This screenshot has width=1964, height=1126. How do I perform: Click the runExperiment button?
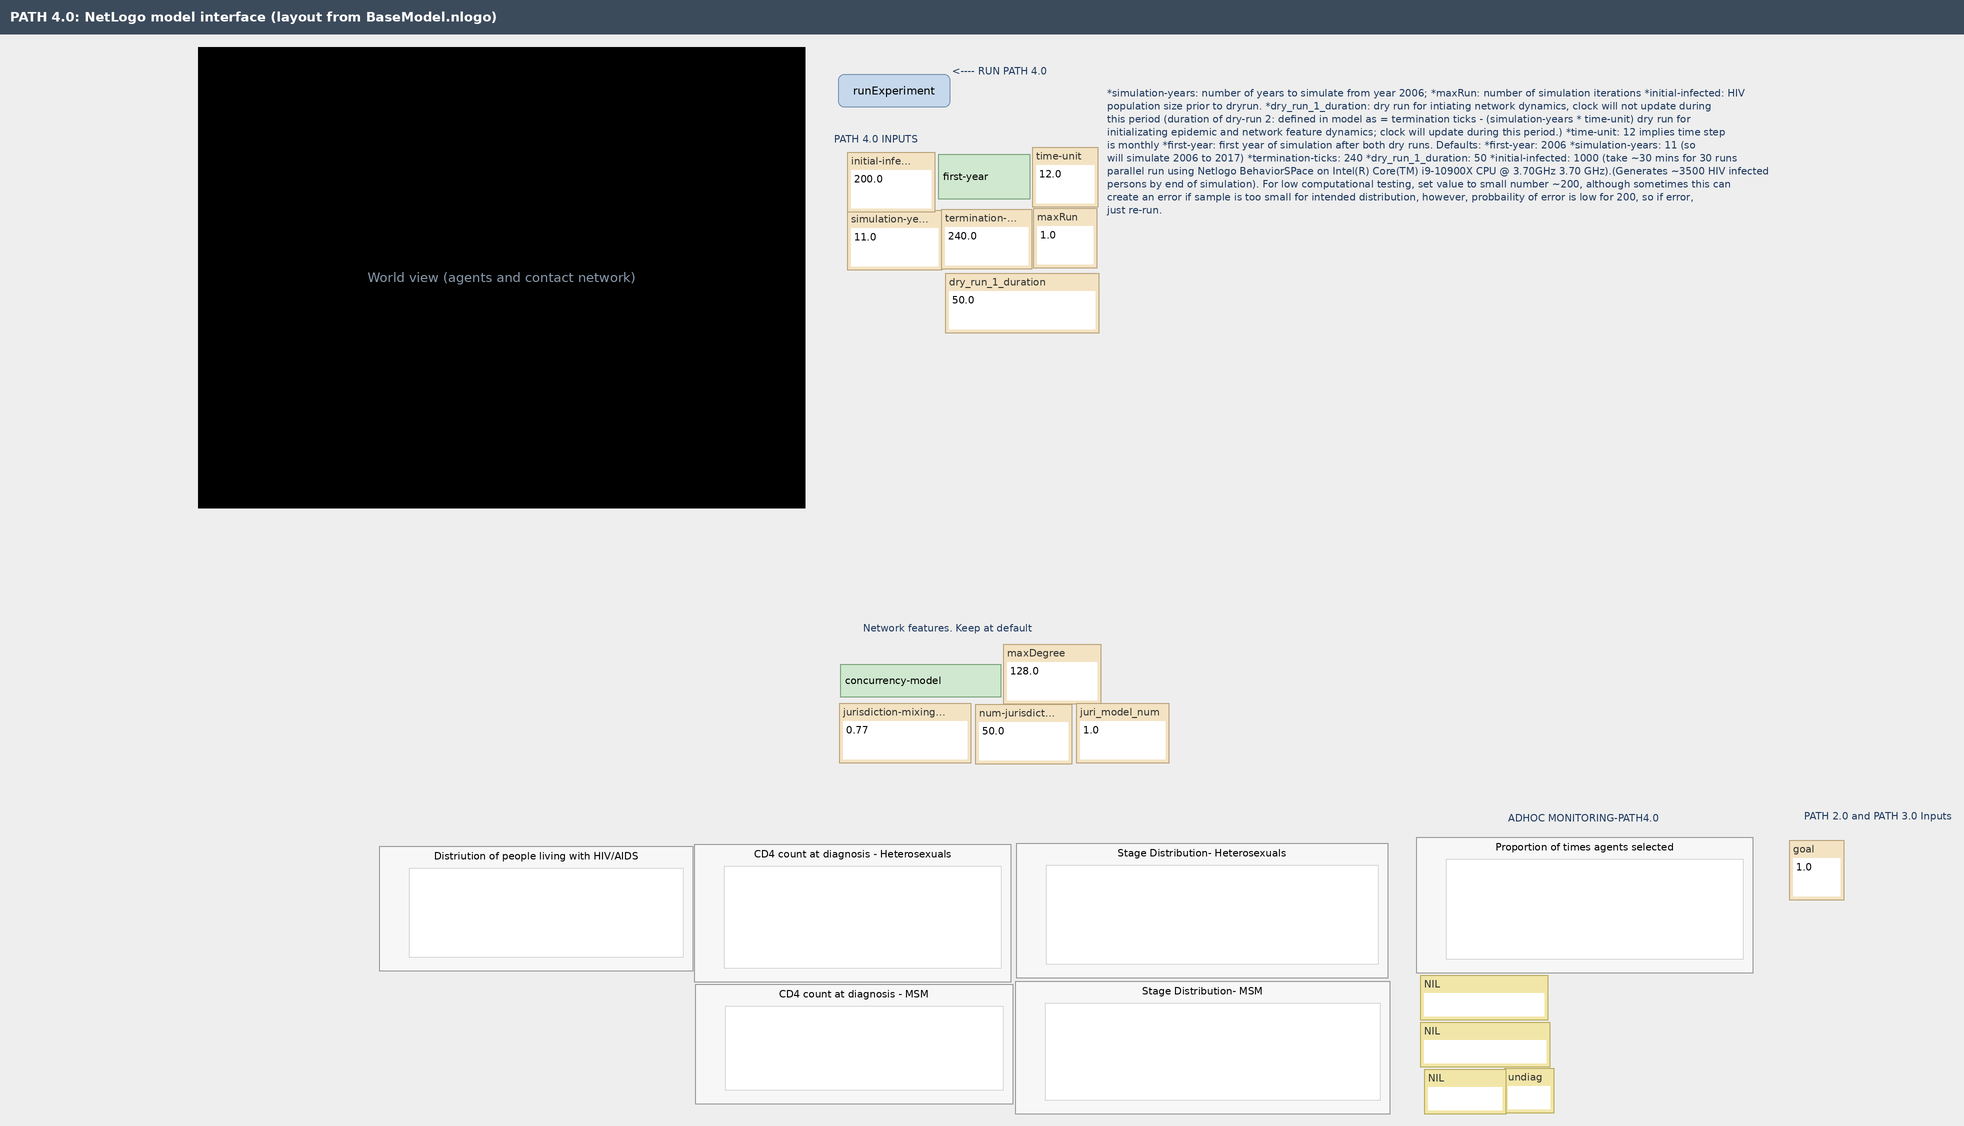coord(894,91)
